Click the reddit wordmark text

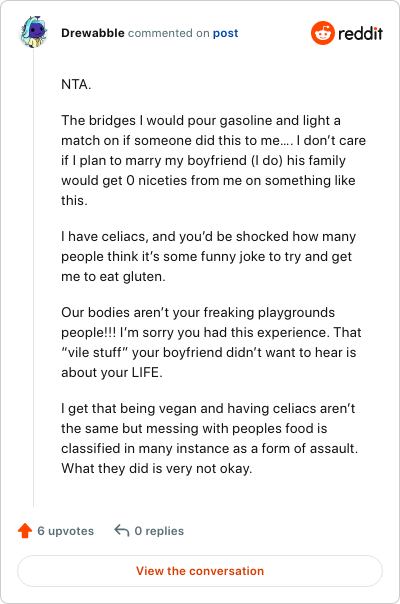pos(360,34)
